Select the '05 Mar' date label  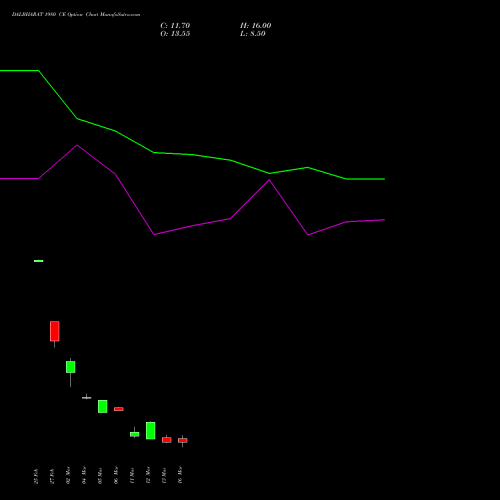pos(100,475)
